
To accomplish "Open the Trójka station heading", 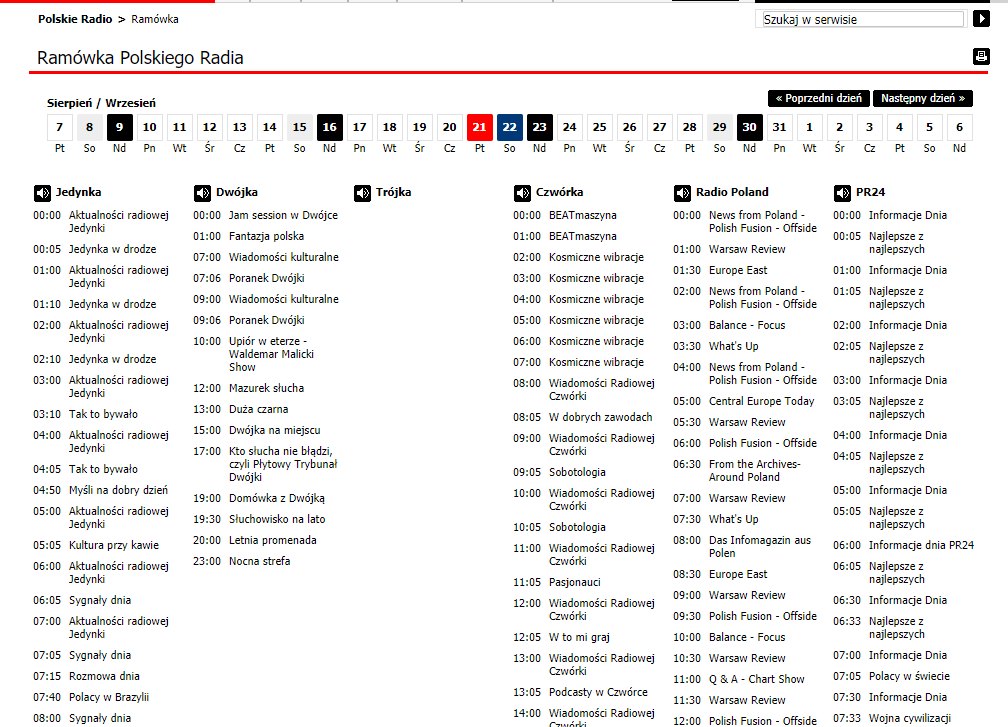I will pos(393,192).
